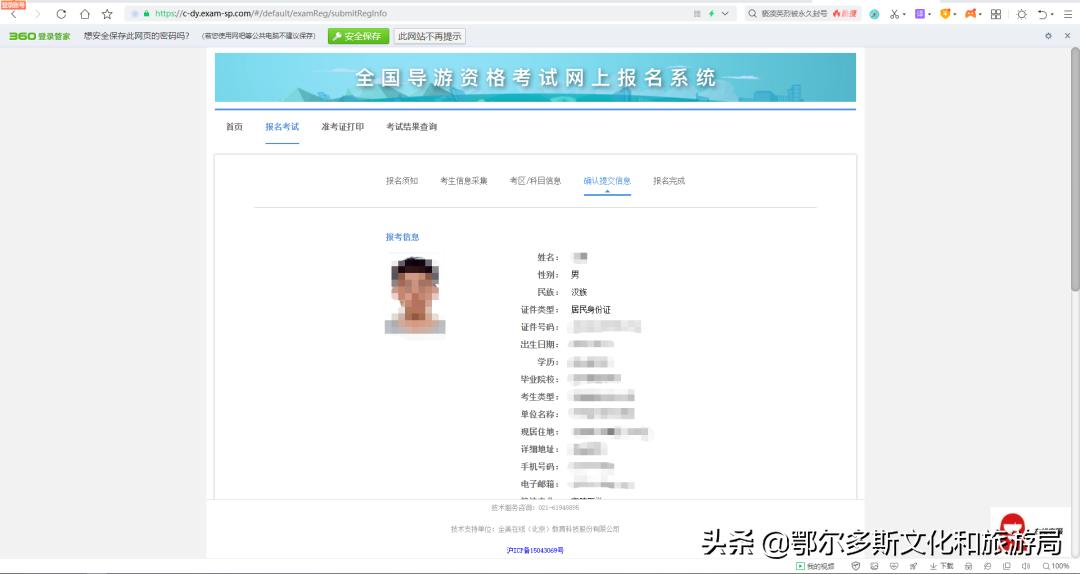
Task: Open the 准考证打印 tab
Action: 342,127
